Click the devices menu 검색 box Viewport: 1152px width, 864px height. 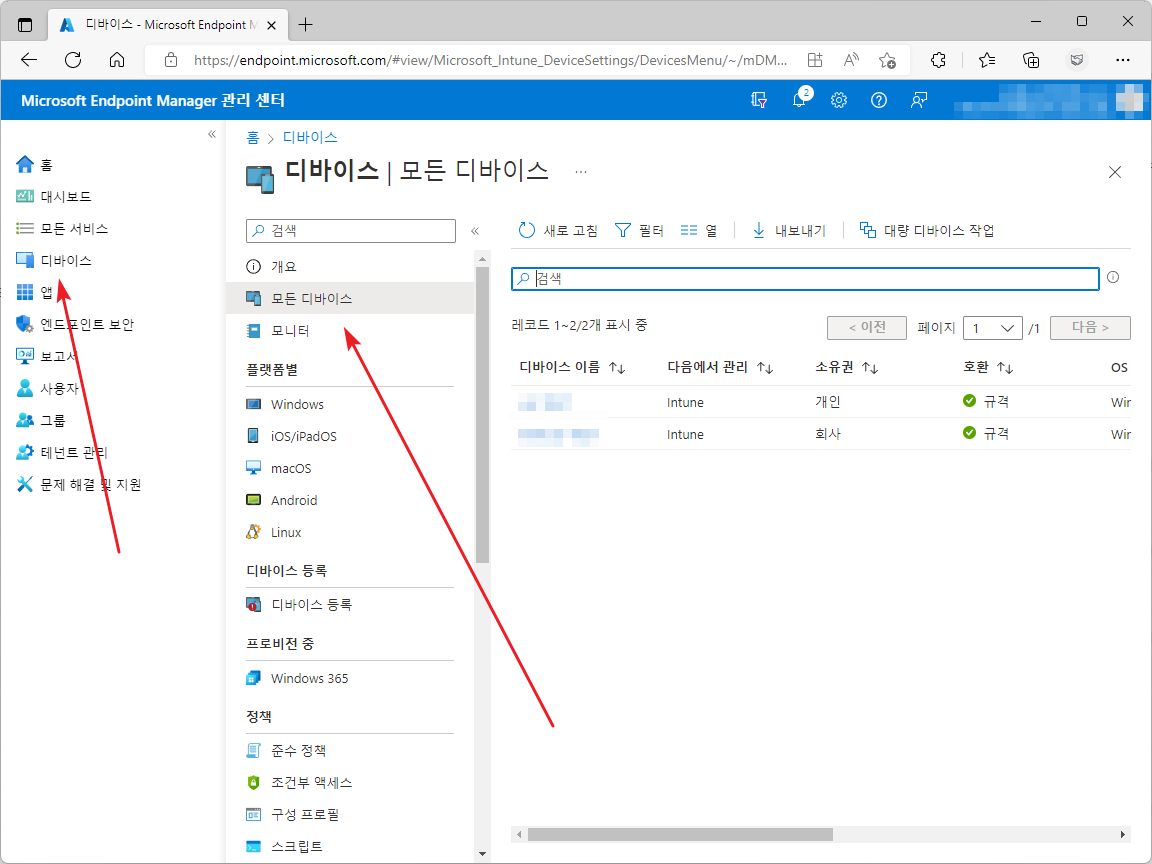tap(350, 231)
